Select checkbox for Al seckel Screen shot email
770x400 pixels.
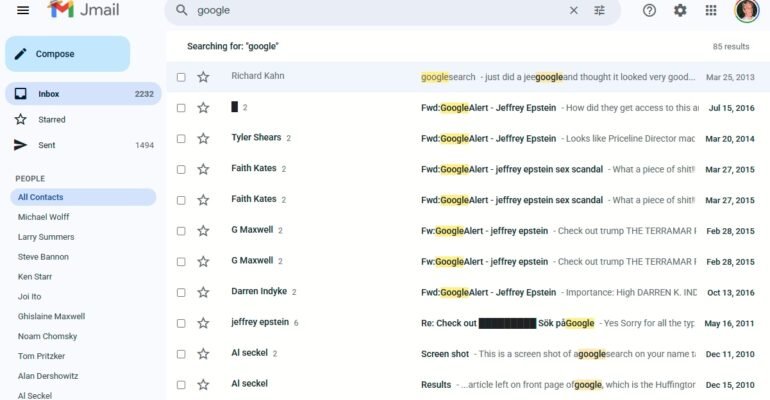(181, 354)
